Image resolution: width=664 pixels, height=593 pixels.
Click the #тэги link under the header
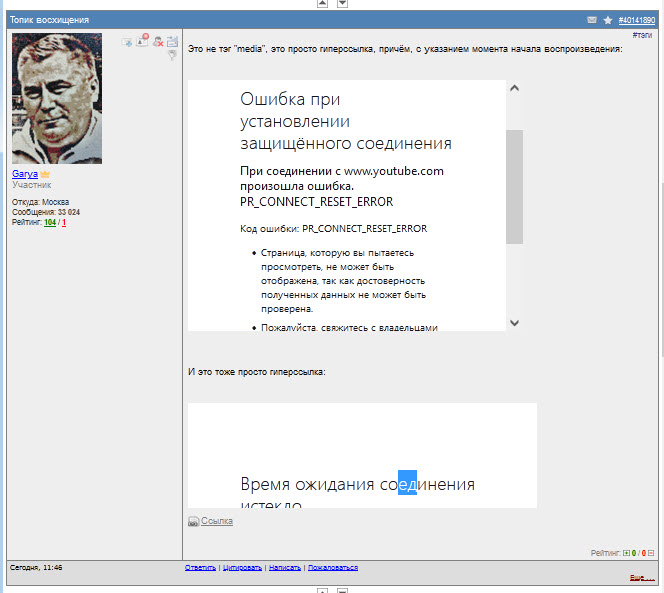click(x=642, y=35)
